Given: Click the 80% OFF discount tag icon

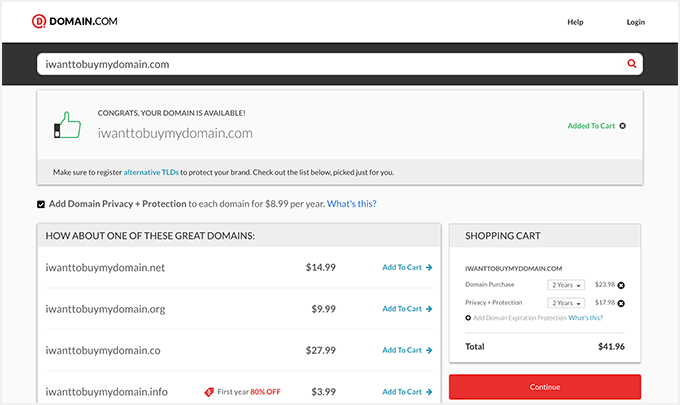Looking at the screenshot, I should 210,392.
